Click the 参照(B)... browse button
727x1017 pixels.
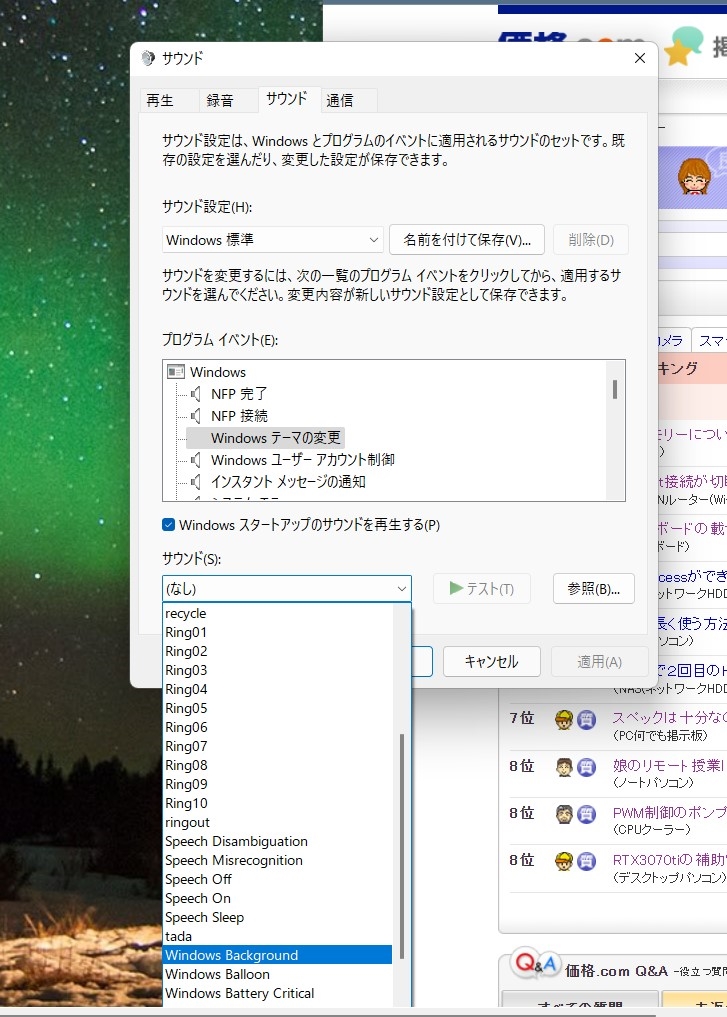(593, 589)
